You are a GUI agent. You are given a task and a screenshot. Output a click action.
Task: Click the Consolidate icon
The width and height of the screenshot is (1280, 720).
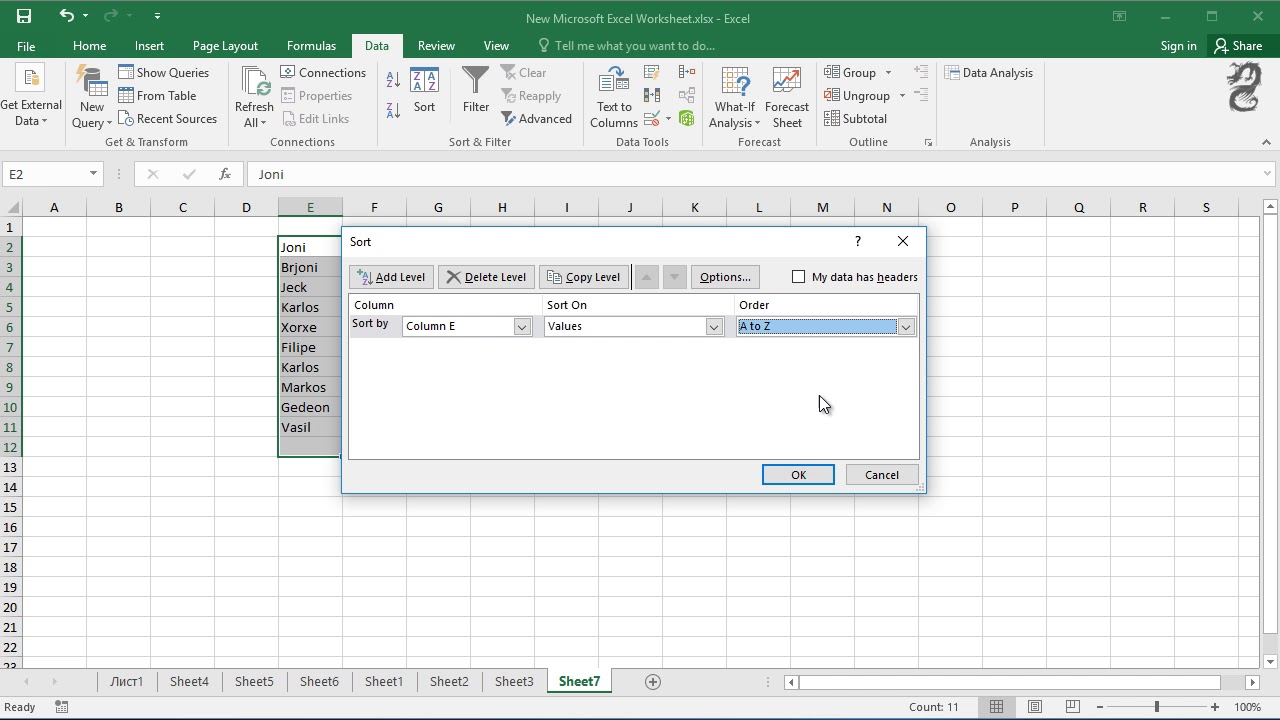point(686,72)
